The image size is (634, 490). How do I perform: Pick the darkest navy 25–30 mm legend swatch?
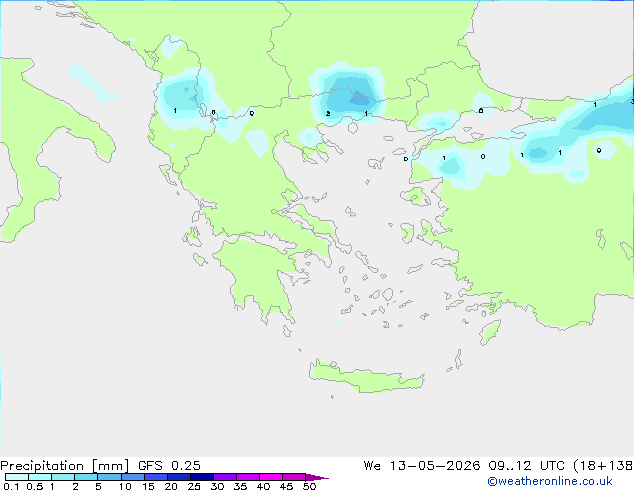coord(202,477)
